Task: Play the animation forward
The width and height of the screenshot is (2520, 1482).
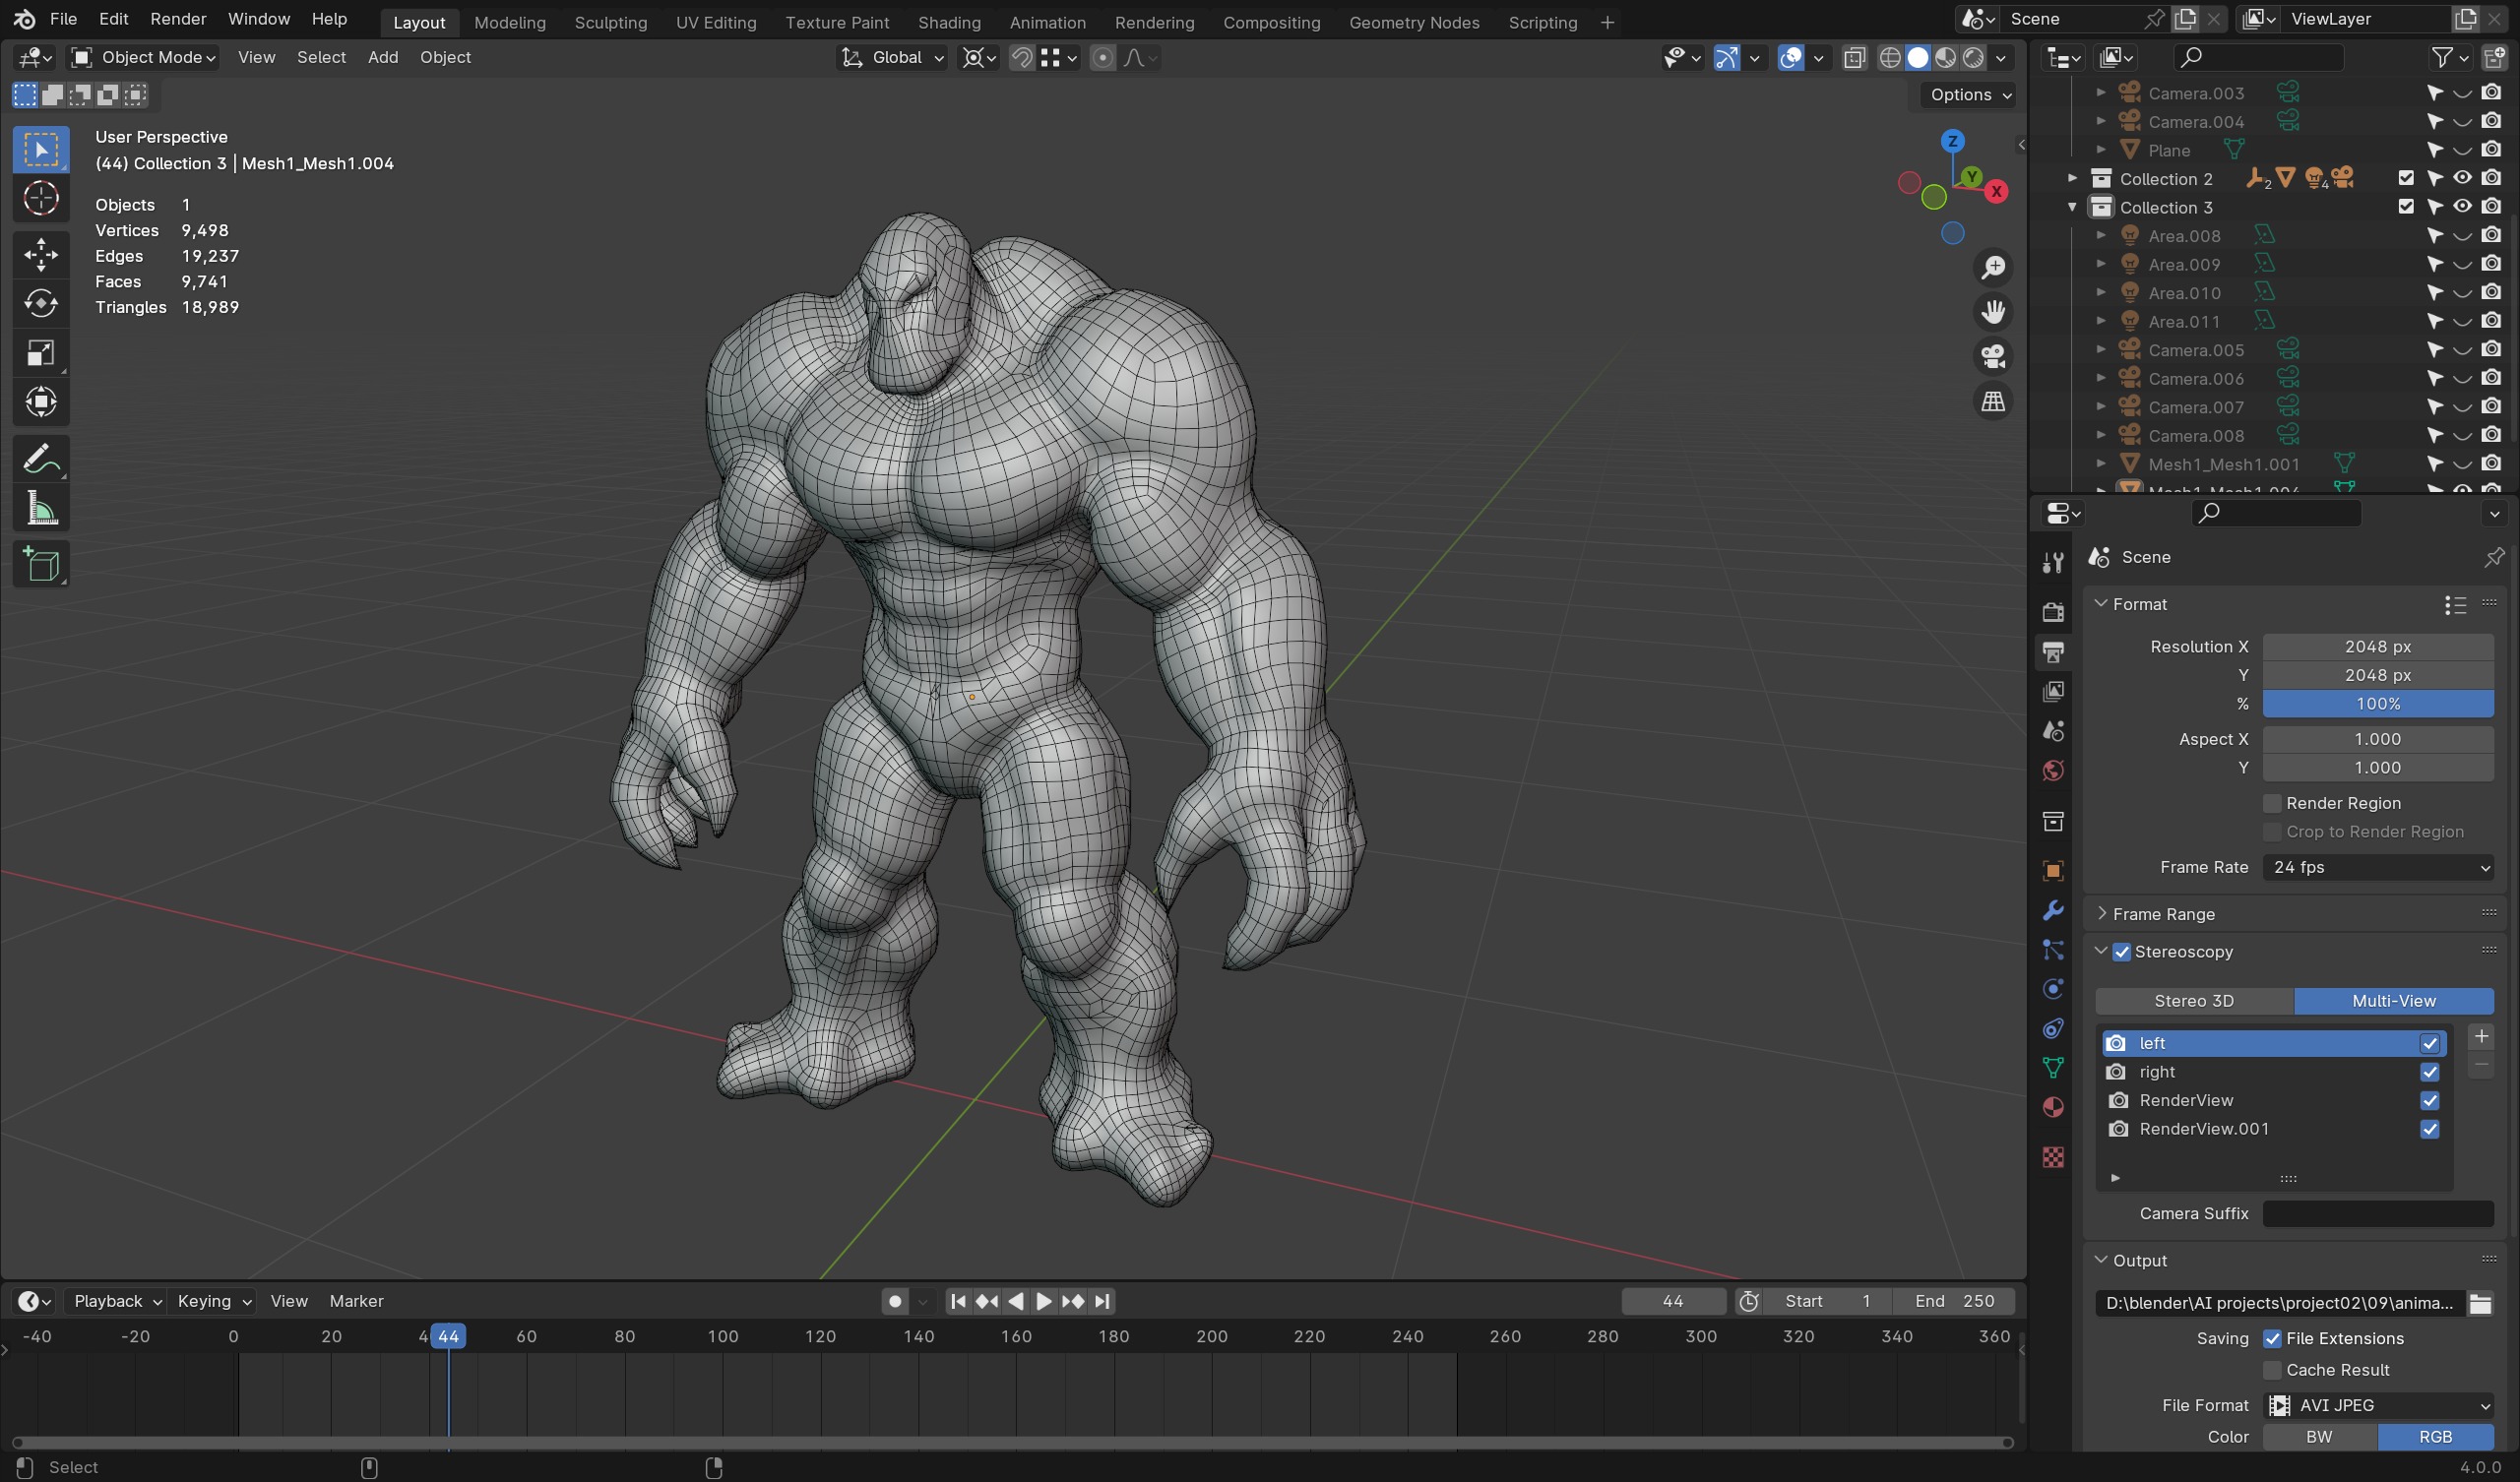Action: click(1043, 1301)
